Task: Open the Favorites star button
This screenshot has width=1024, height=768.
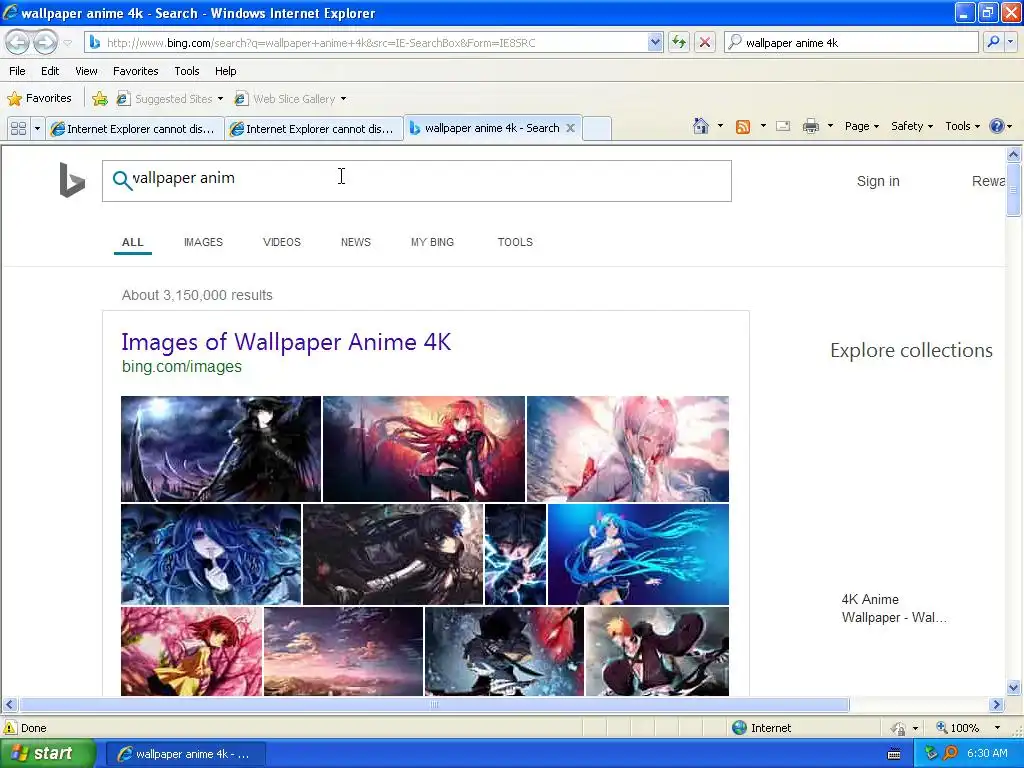Action: click(x=39, y=99)
